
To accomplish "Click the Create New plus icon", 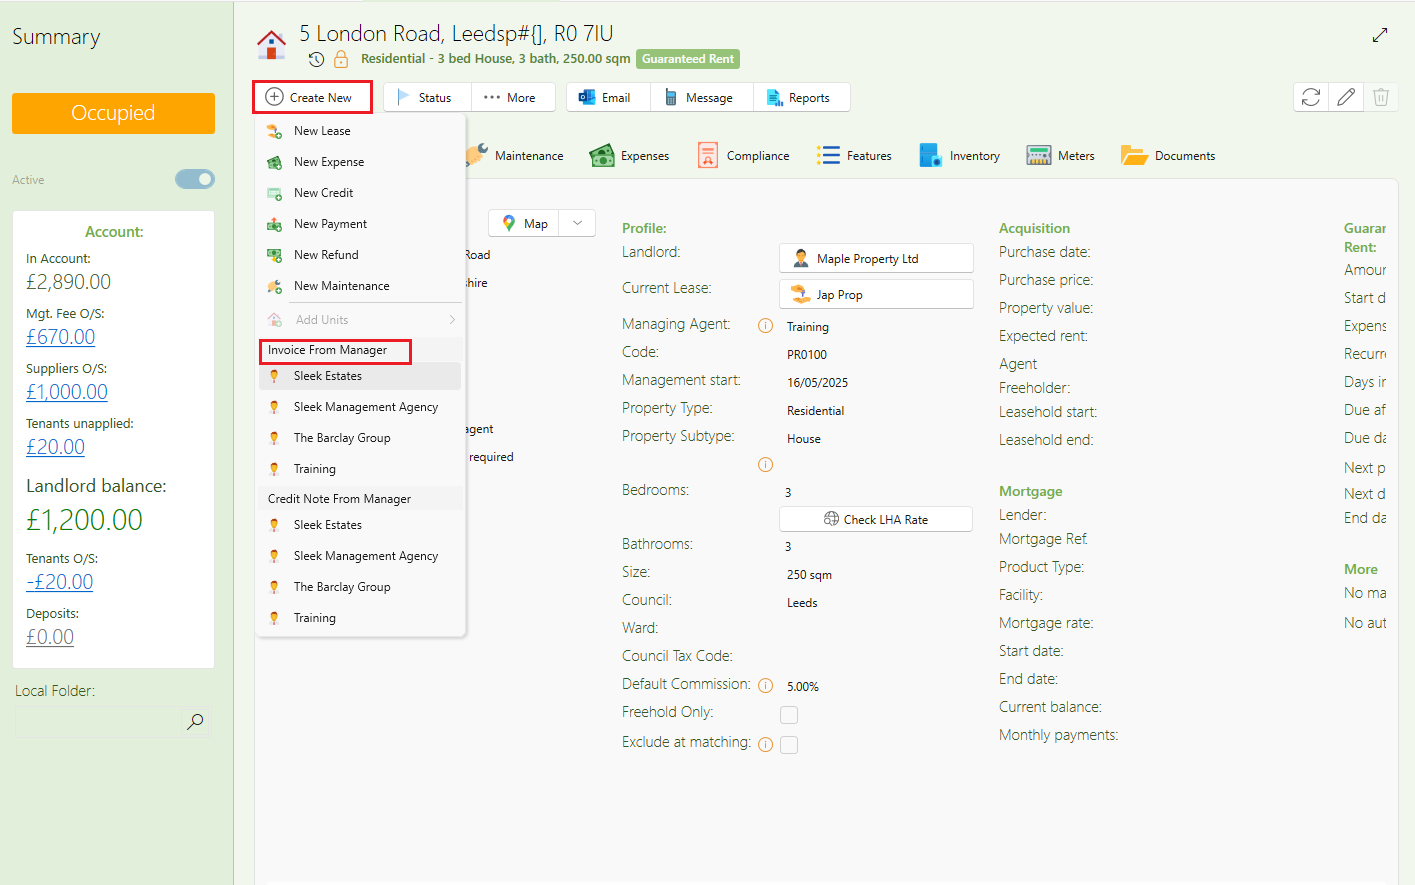I will tap(274, 97).
